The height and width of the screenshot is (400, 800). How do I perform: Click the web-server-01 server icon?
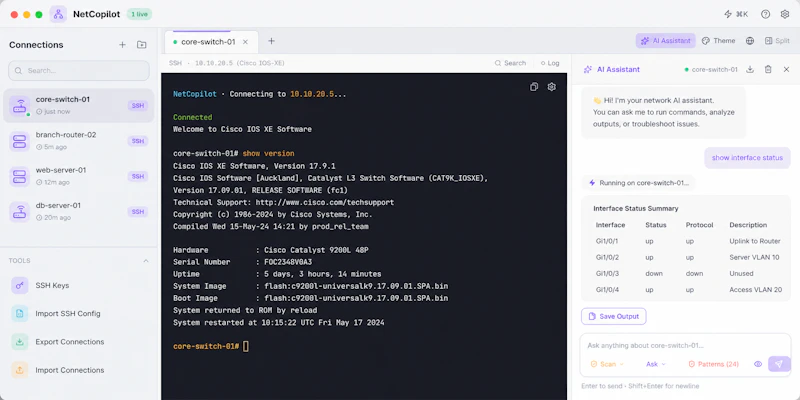pyautogui.click(x=19, y=177)
